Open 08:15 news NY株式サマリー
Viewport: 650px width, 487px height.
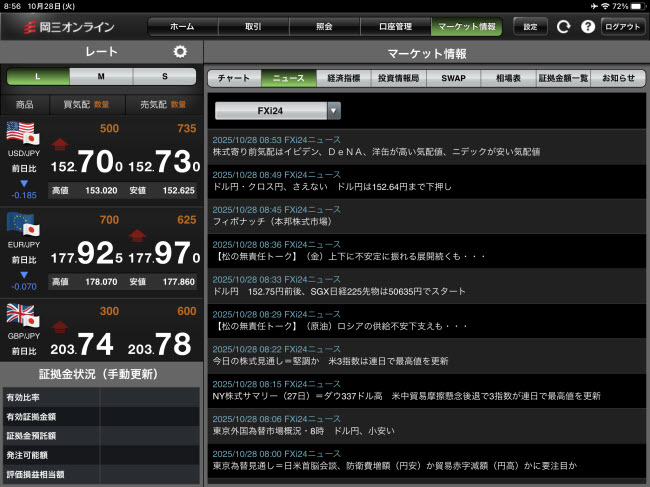(427, 390)
